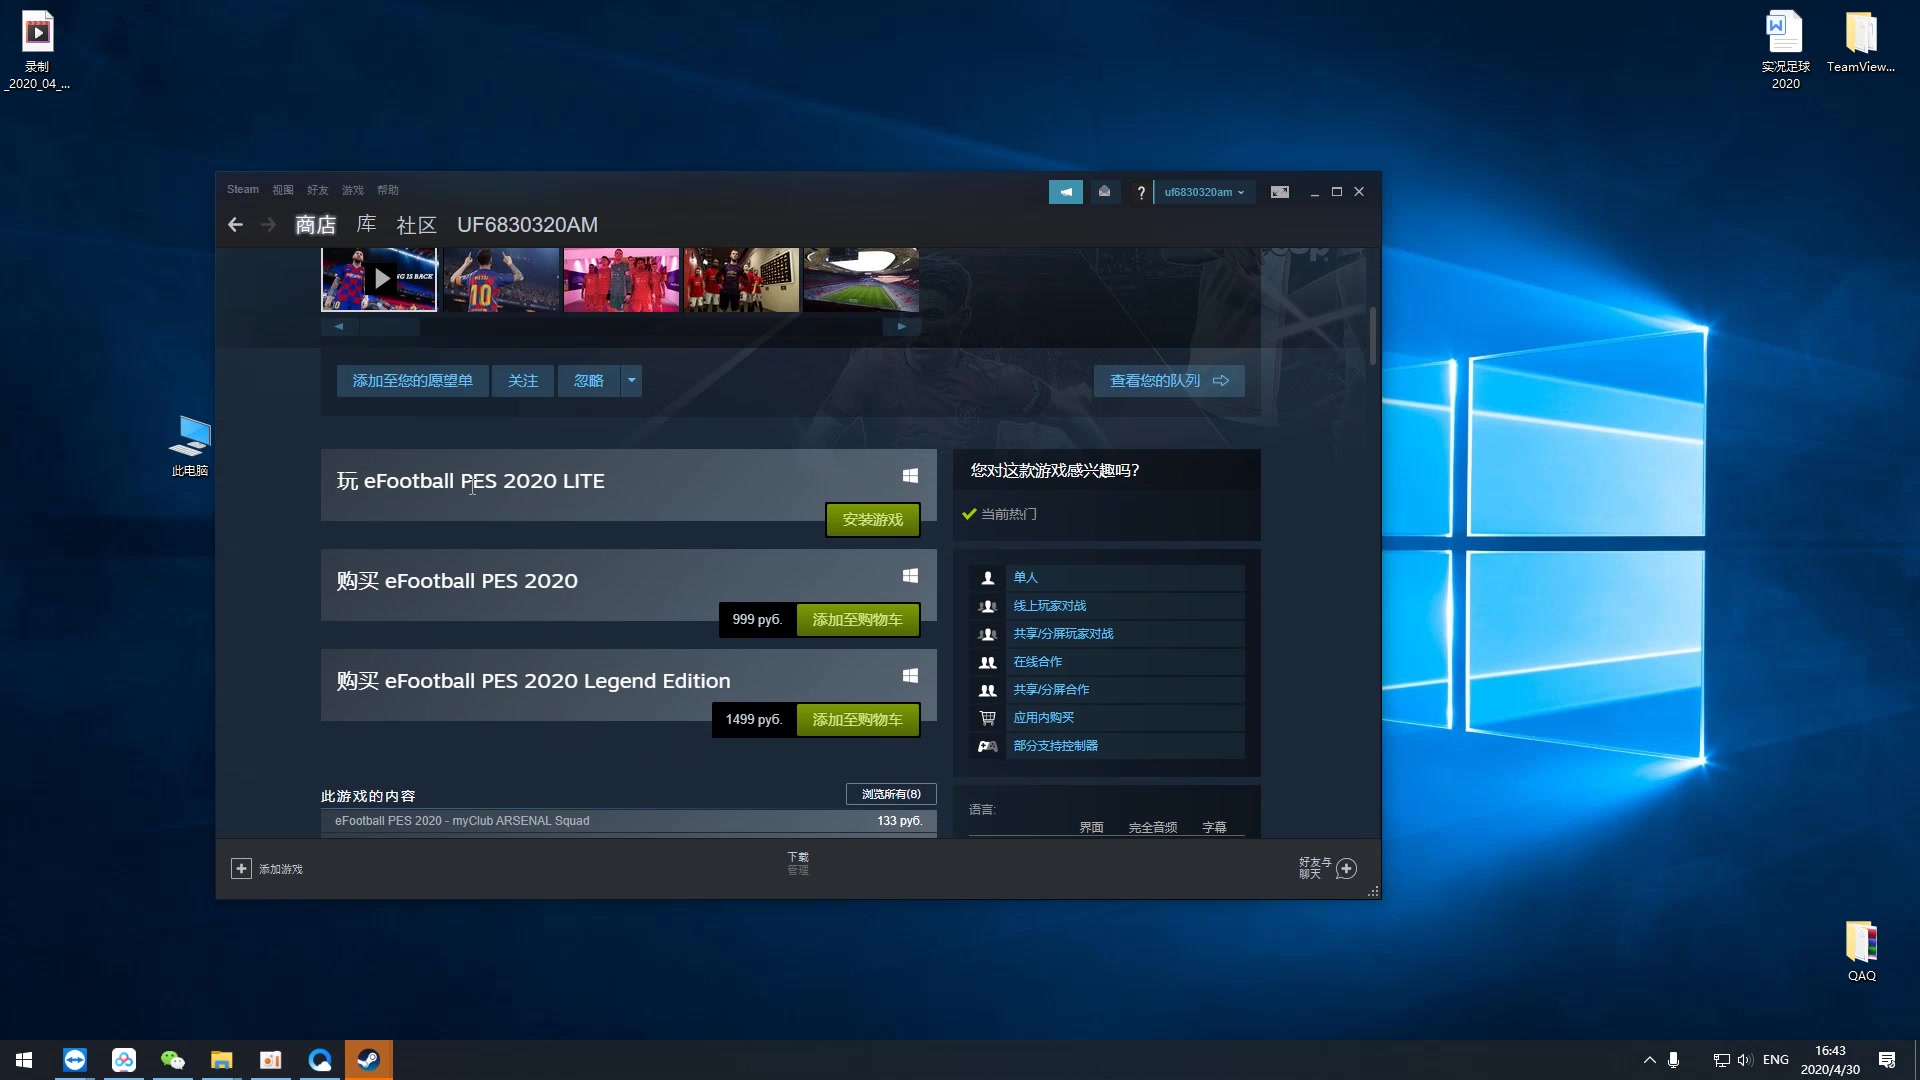
Task: Open Steam announcements megaphone icon
Action: (x=1065, y=192)
